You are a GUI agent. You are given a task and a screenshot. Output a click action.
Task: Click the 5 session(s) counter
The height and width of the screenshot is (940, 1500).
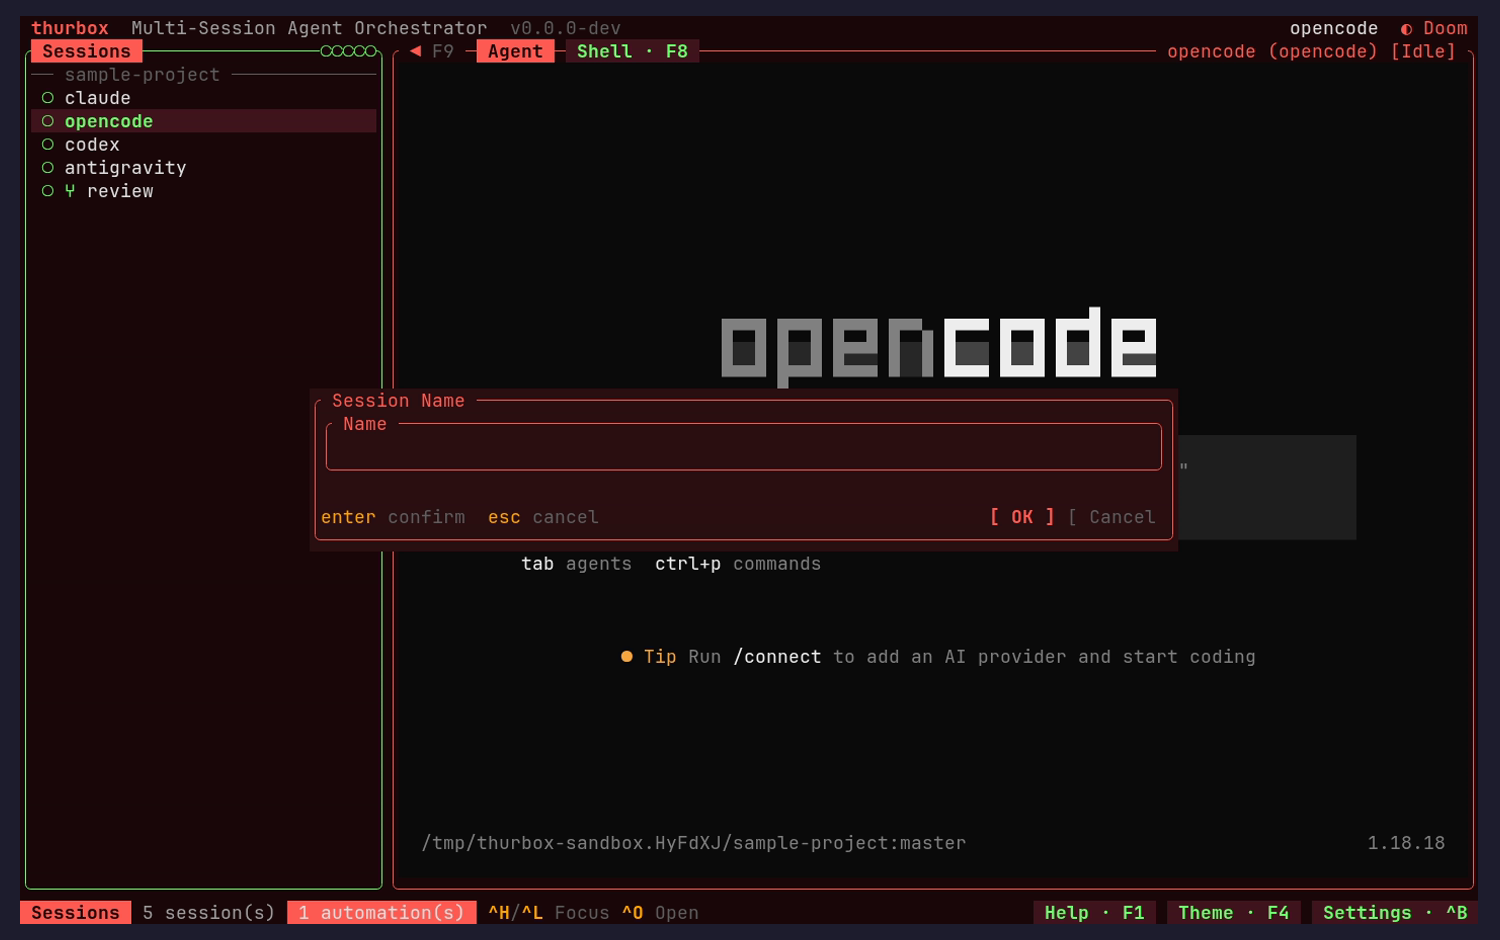click(x=208, y=913)
